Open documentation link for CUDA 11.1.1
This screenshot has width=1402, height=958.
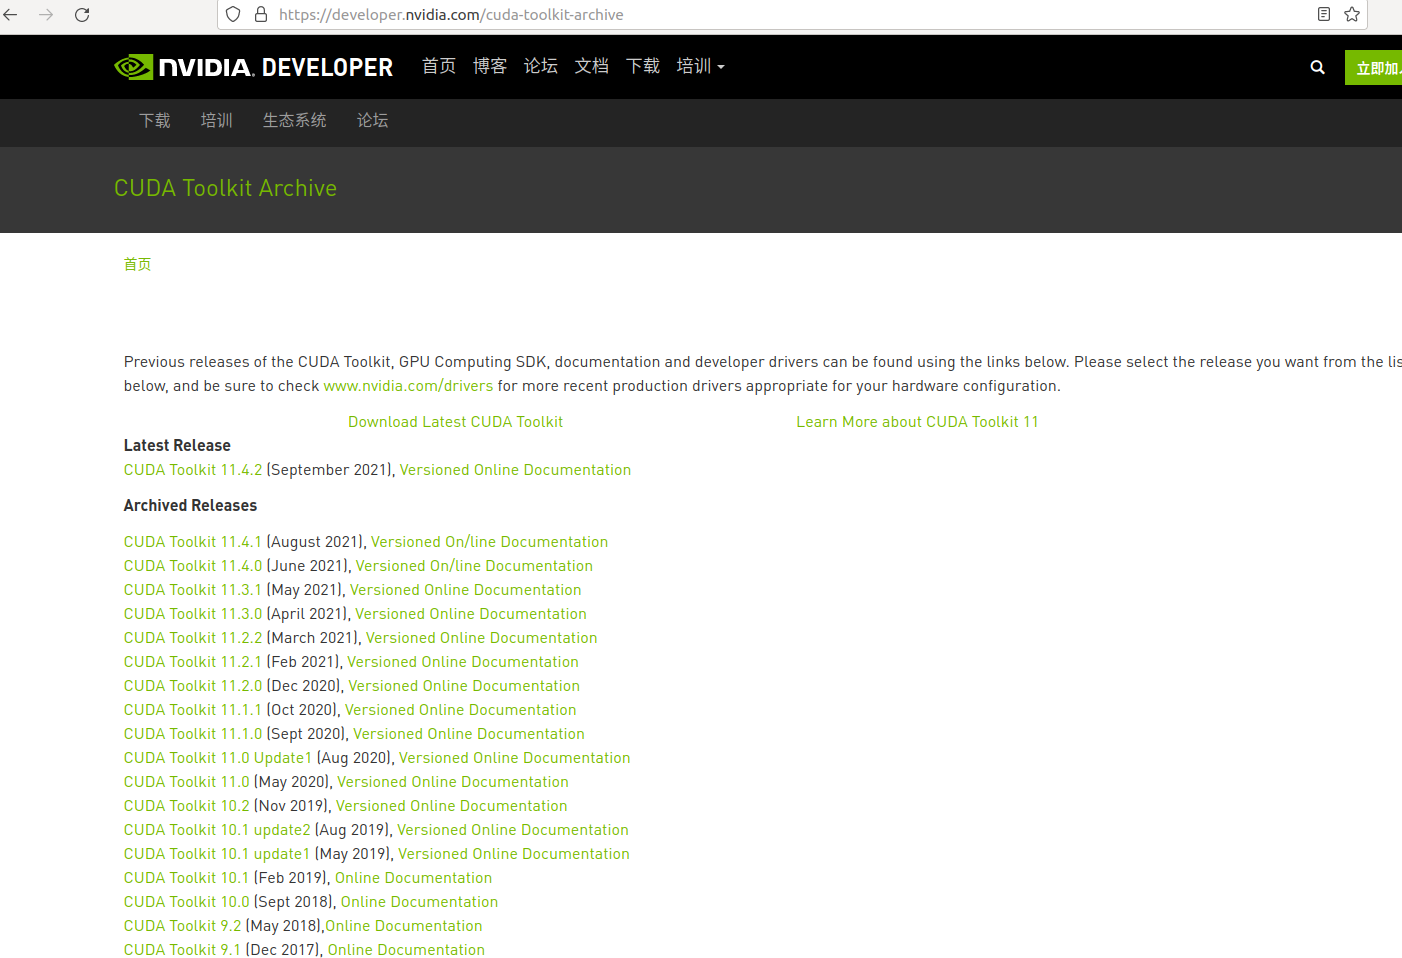[x=461, y=710]
